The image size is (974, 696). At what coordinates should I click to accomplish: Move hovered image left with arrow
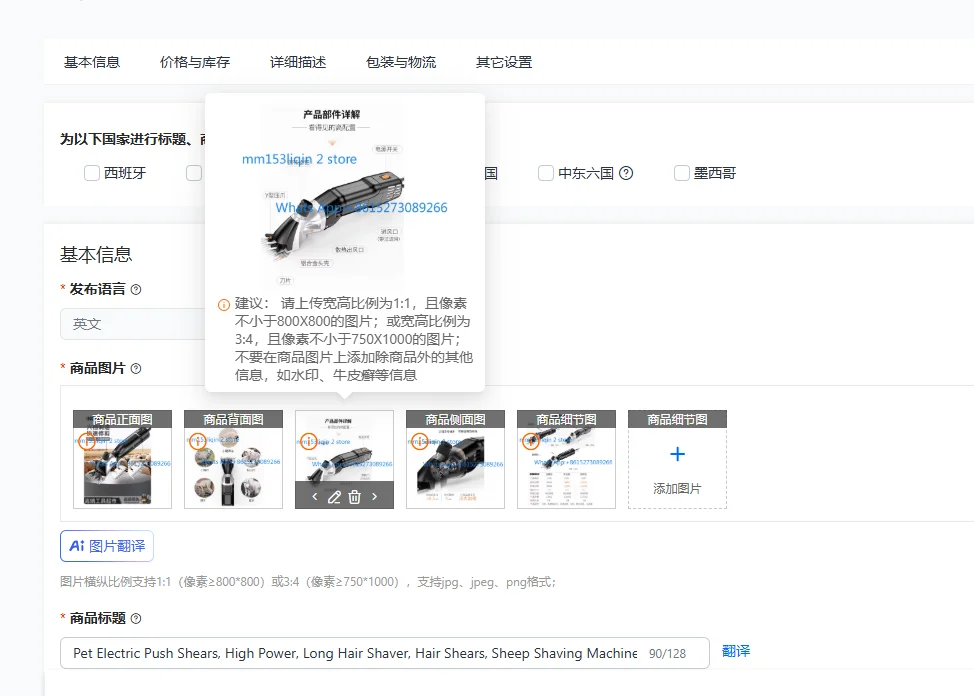tap(315, 497)
